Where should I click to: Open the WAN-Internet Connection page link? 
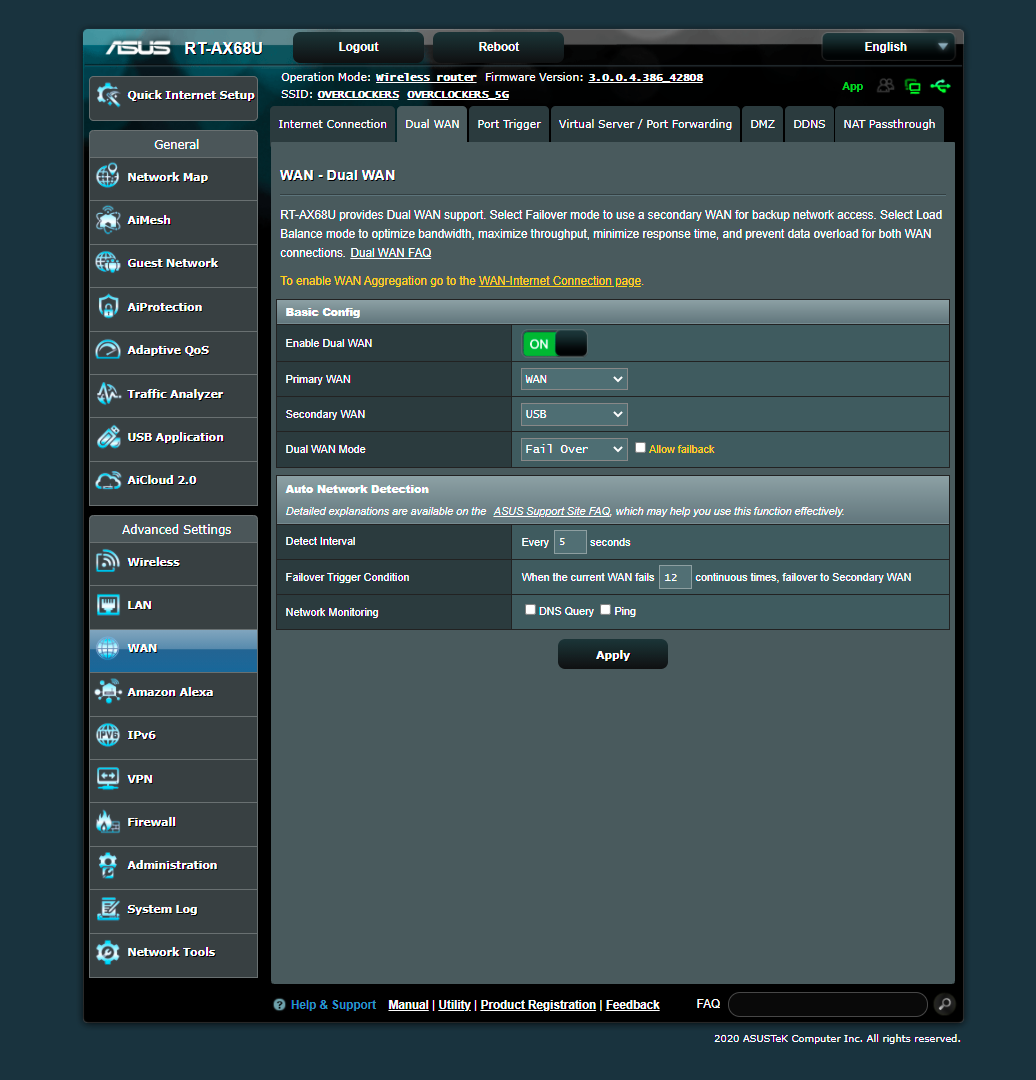coord(560,281)
